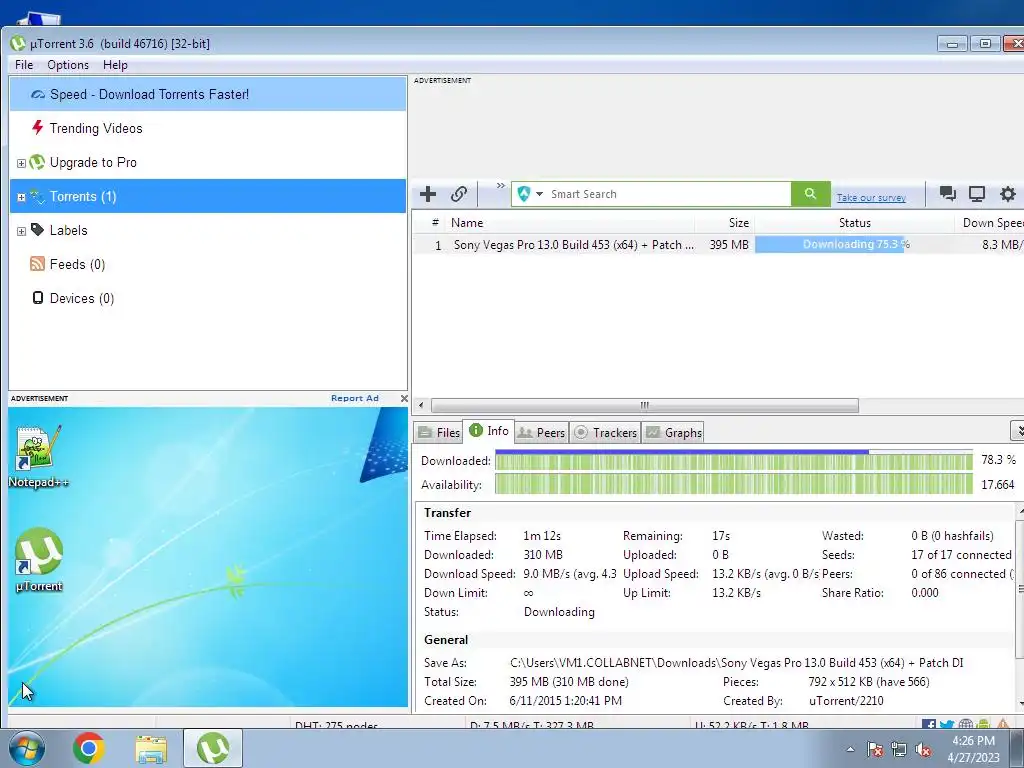Open Preferences via the gear icon

click(x=1008, y=193)
